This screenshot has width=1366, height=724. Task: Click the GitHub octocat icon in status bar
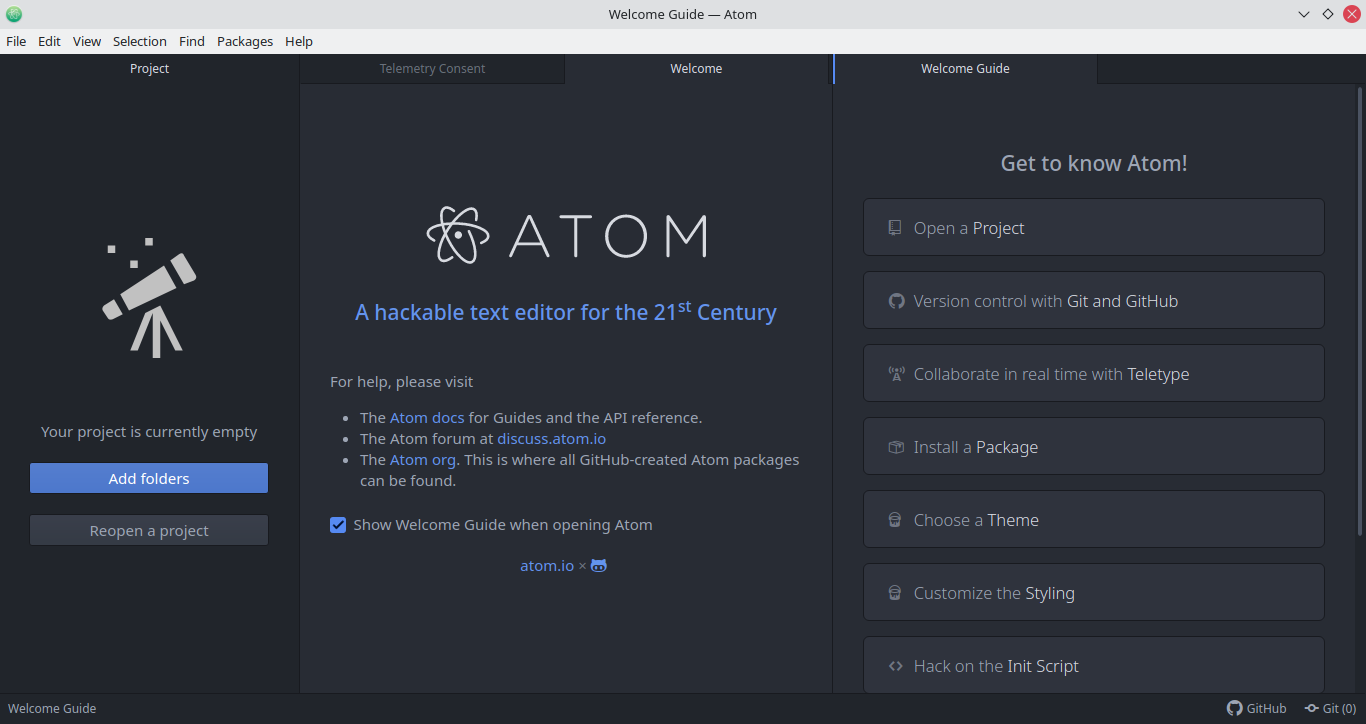1234,708
